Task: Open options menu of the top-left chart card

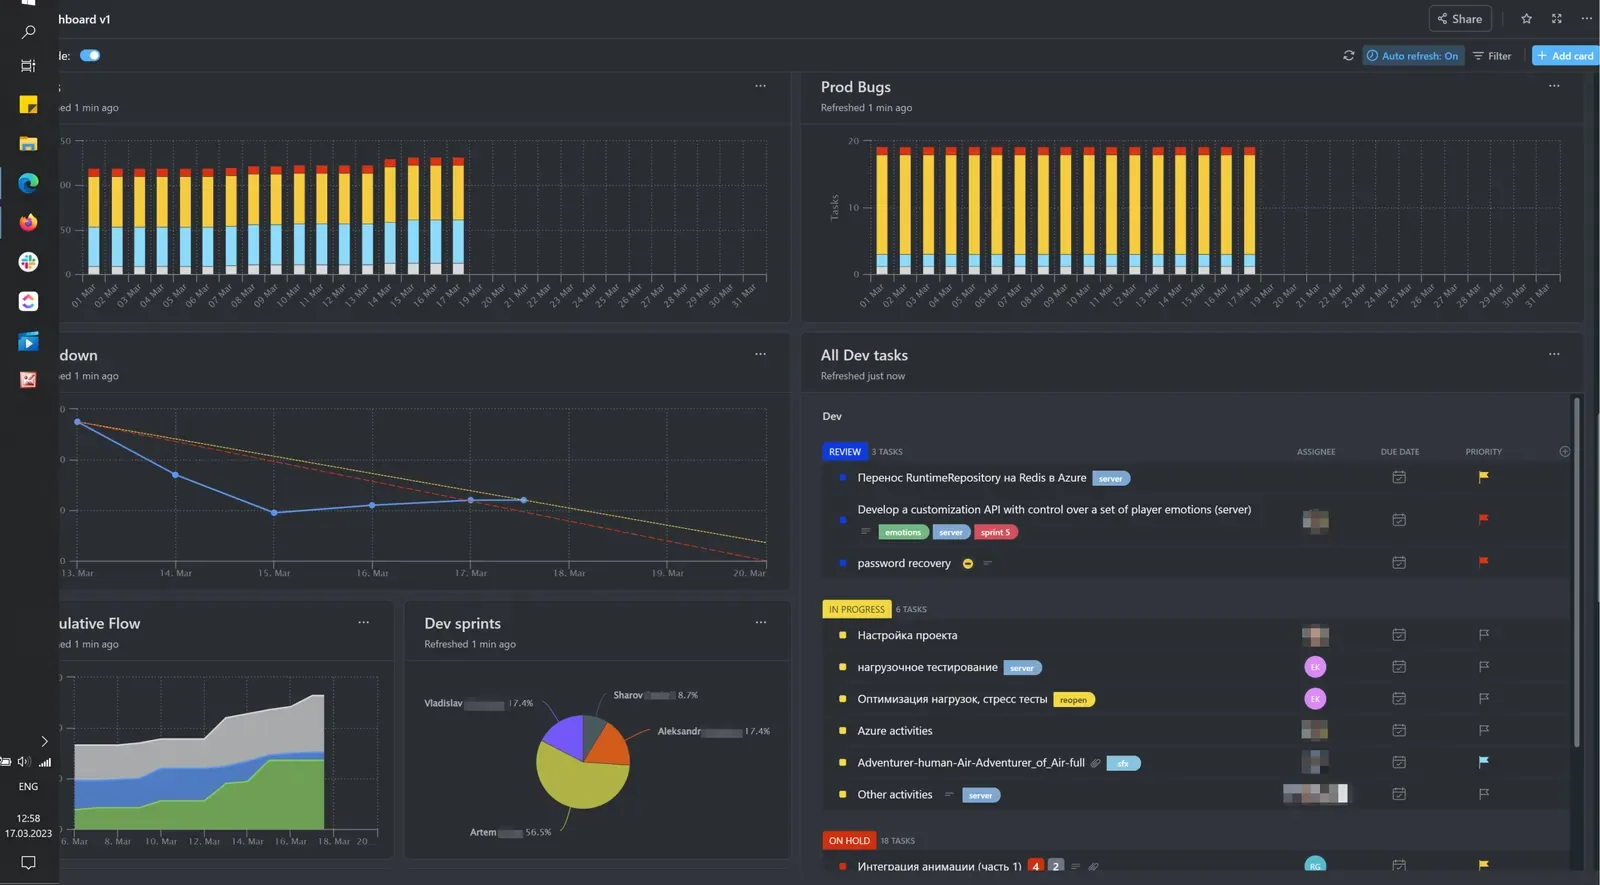Action: coord(761,86)
